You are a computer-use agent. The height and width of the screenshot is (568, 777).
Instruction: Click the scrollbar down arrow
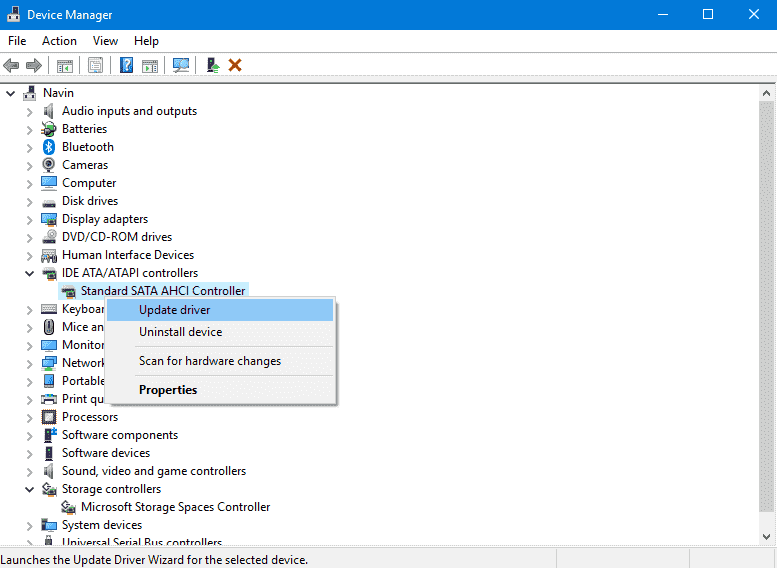[766, 537]
